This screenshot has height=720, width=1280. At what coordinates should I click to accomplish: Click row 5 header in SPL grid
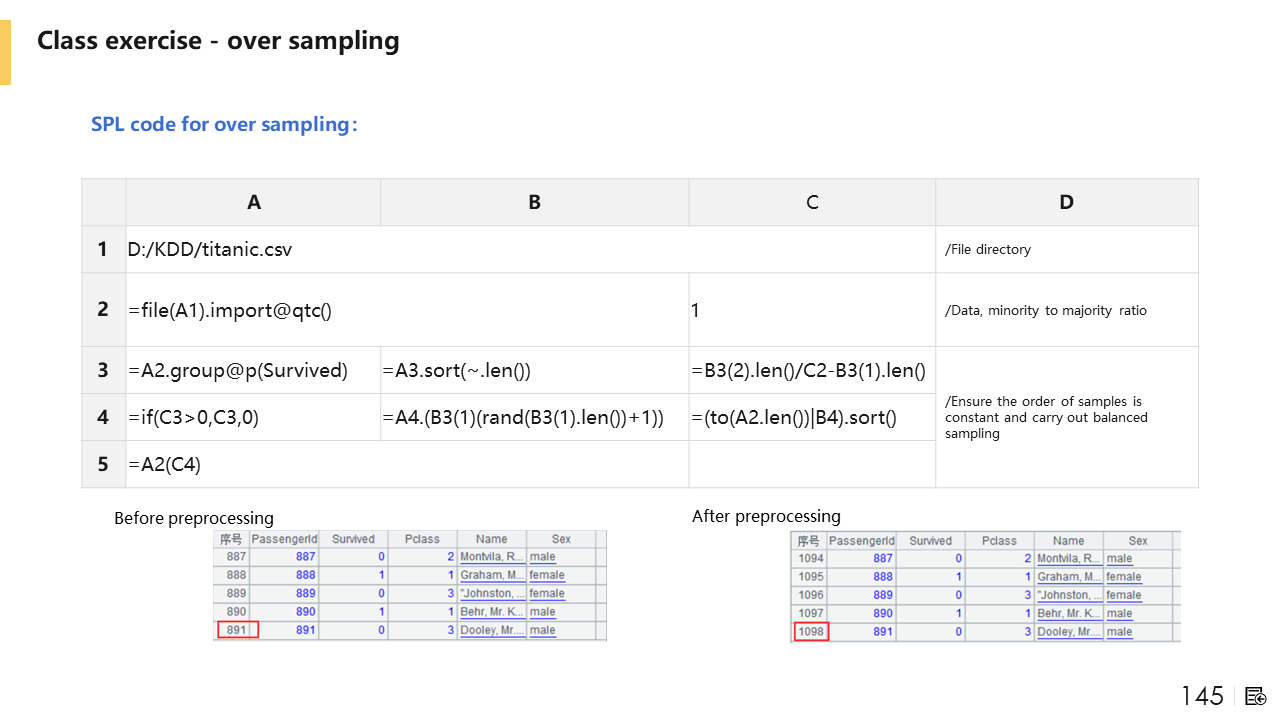pos(103,464)
